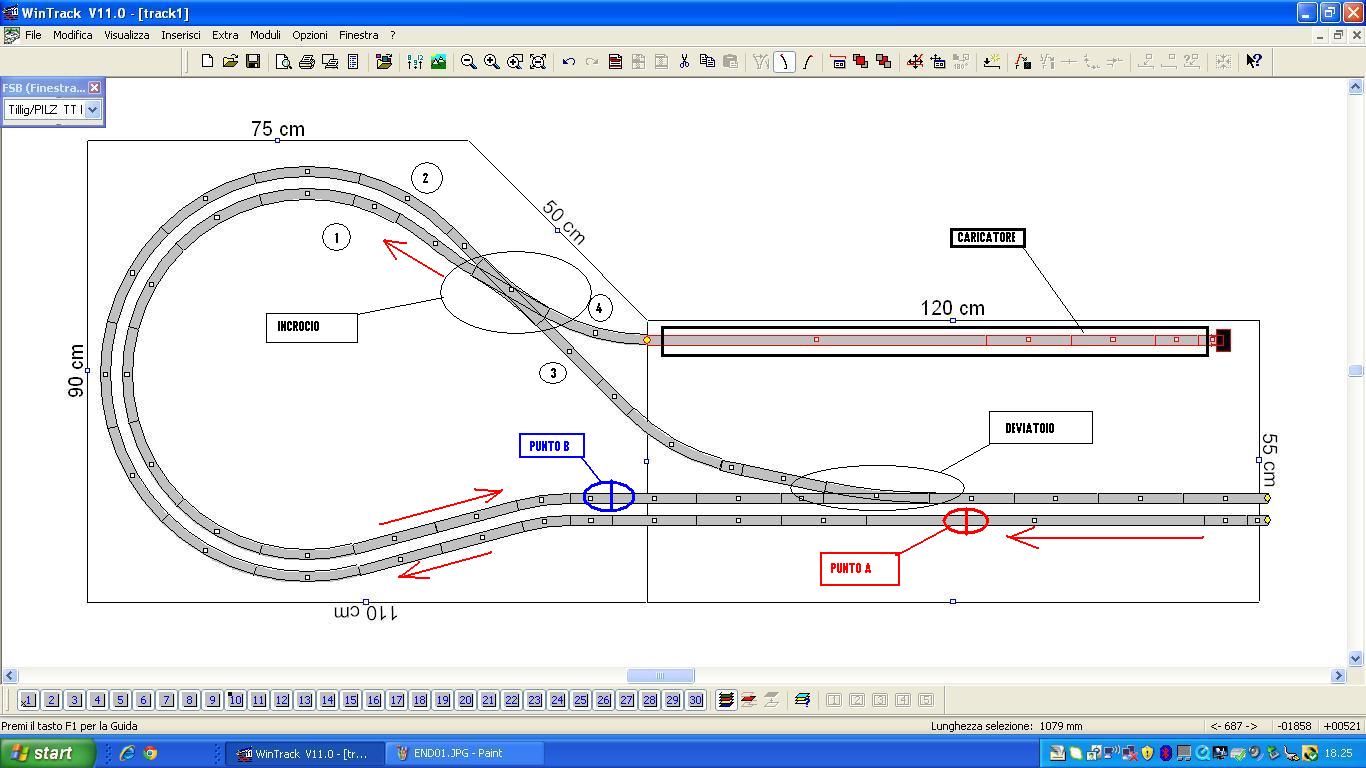Click the landscape picture icon
The height and width of the screenshot is (768, 1366).
438,61
